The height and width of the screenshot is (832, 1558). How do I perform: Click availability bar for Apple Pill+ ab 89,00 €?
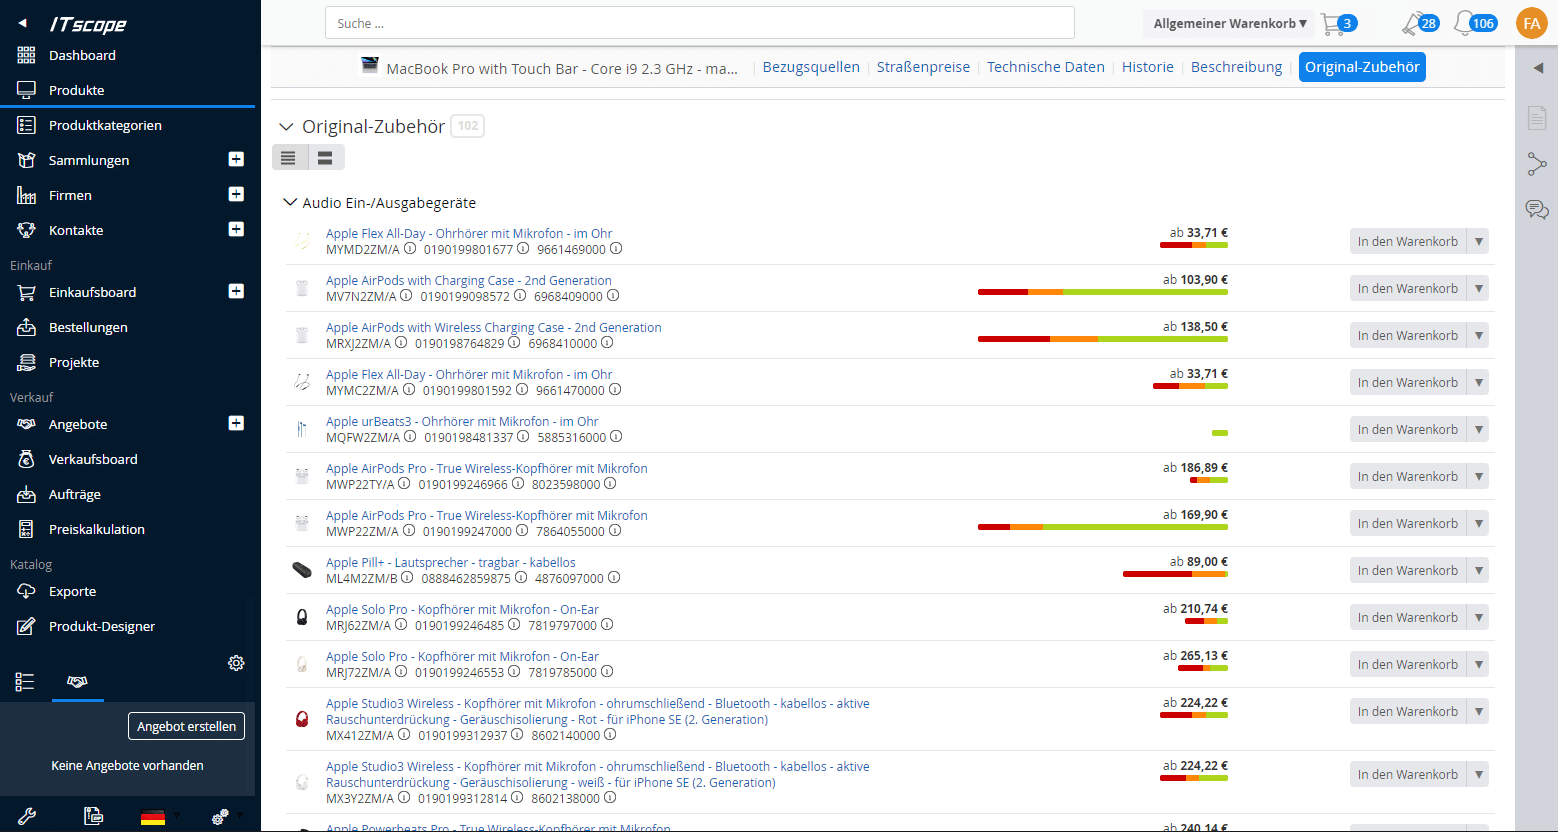[1175, 574]
